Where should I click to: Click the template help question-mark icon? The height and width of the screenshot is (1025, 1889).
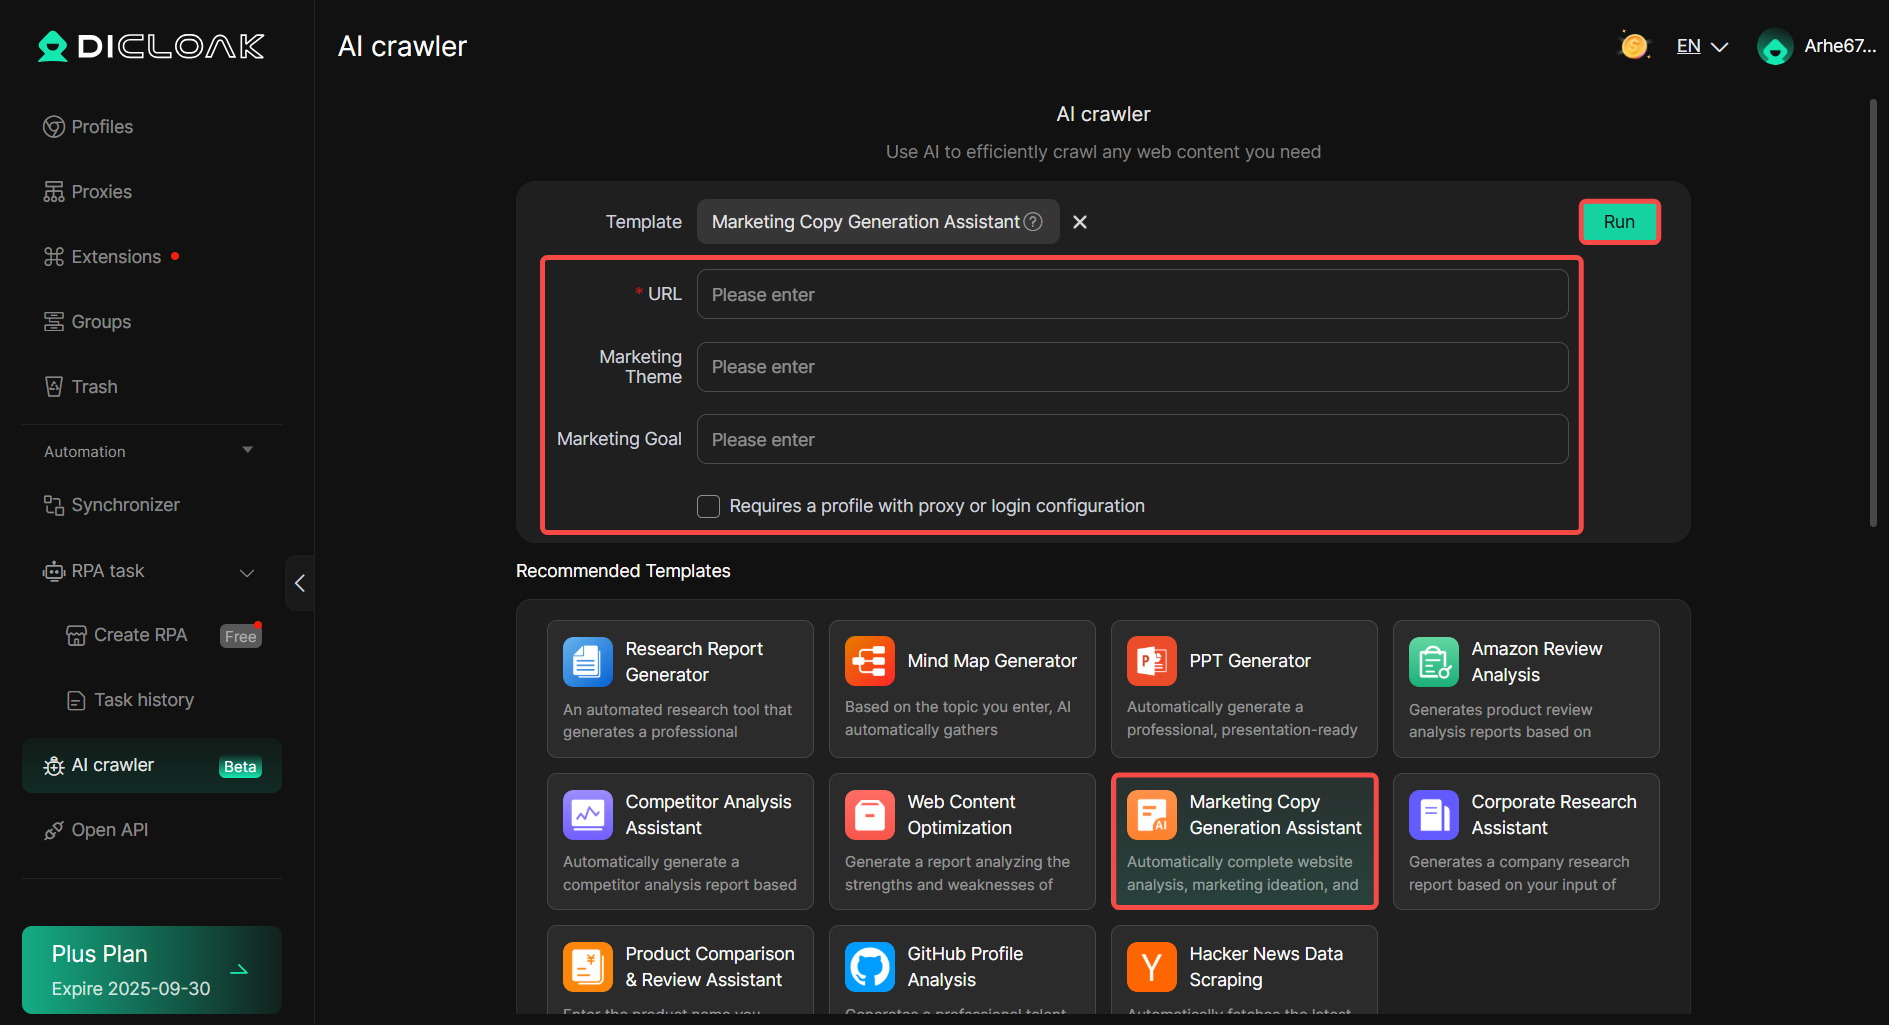1033,222
